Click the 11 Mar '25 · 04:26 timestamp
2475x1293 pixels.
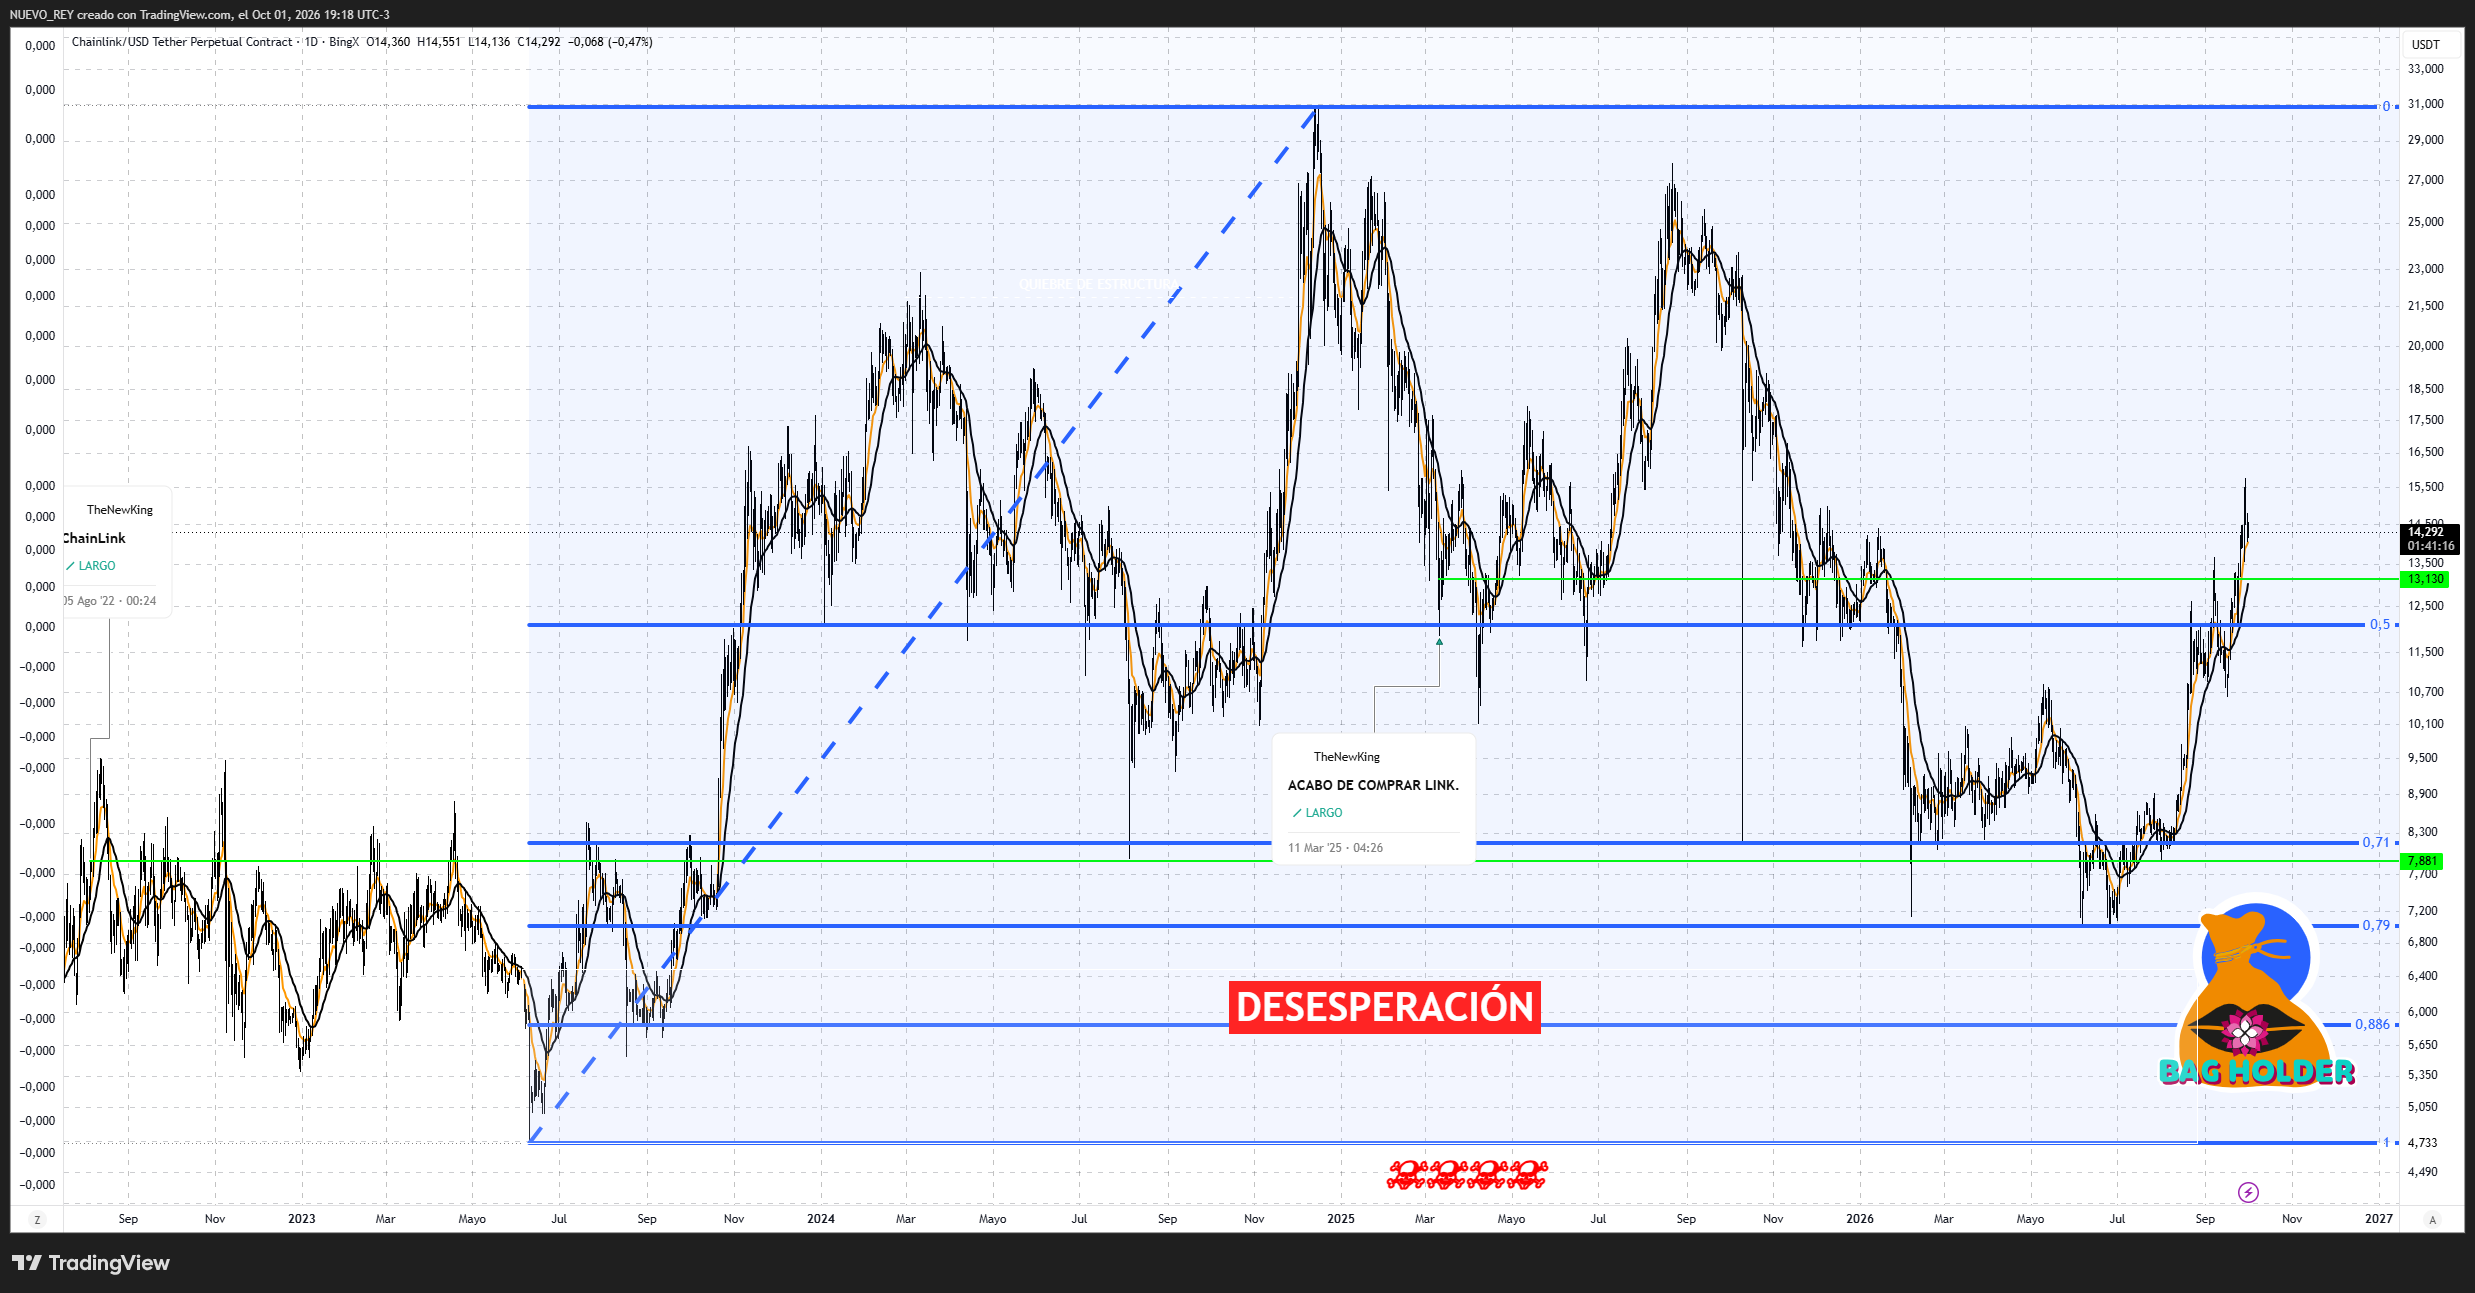coord(1336,848)
